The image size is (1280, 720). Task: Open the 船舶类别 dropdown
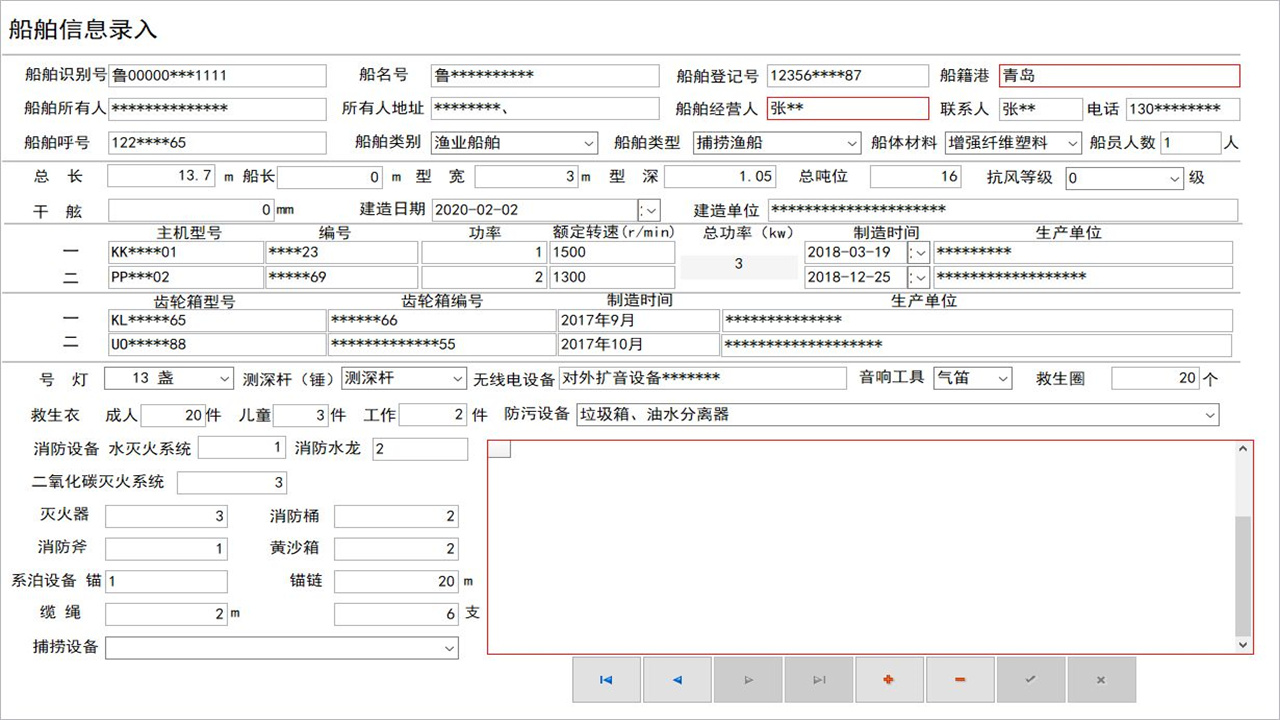588,143
